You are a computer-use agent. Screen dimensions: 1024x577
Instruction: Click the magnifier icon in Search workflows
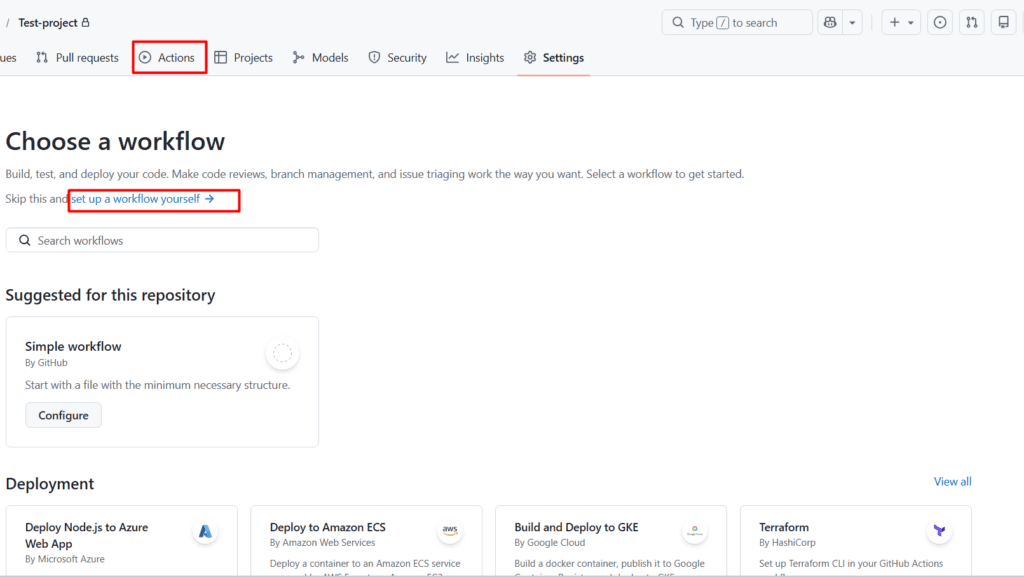pos(25,240)
